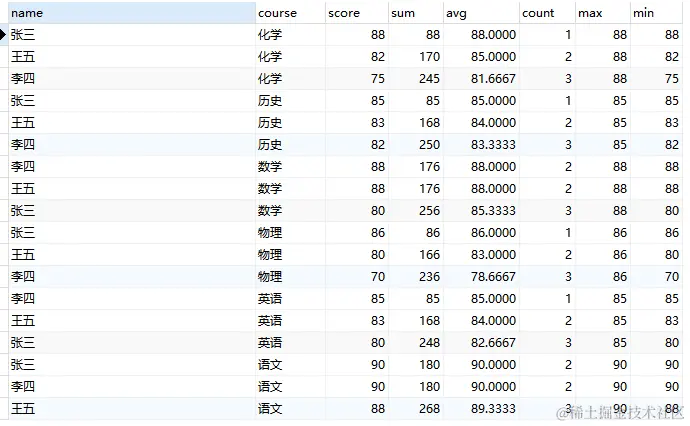Click 历史 course cell in 李四's row

290,145
